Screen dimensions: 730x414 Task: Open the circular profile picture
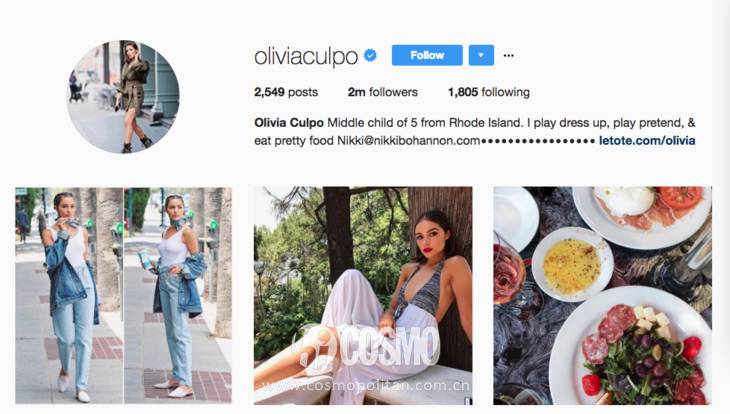[x=123, y=97]
